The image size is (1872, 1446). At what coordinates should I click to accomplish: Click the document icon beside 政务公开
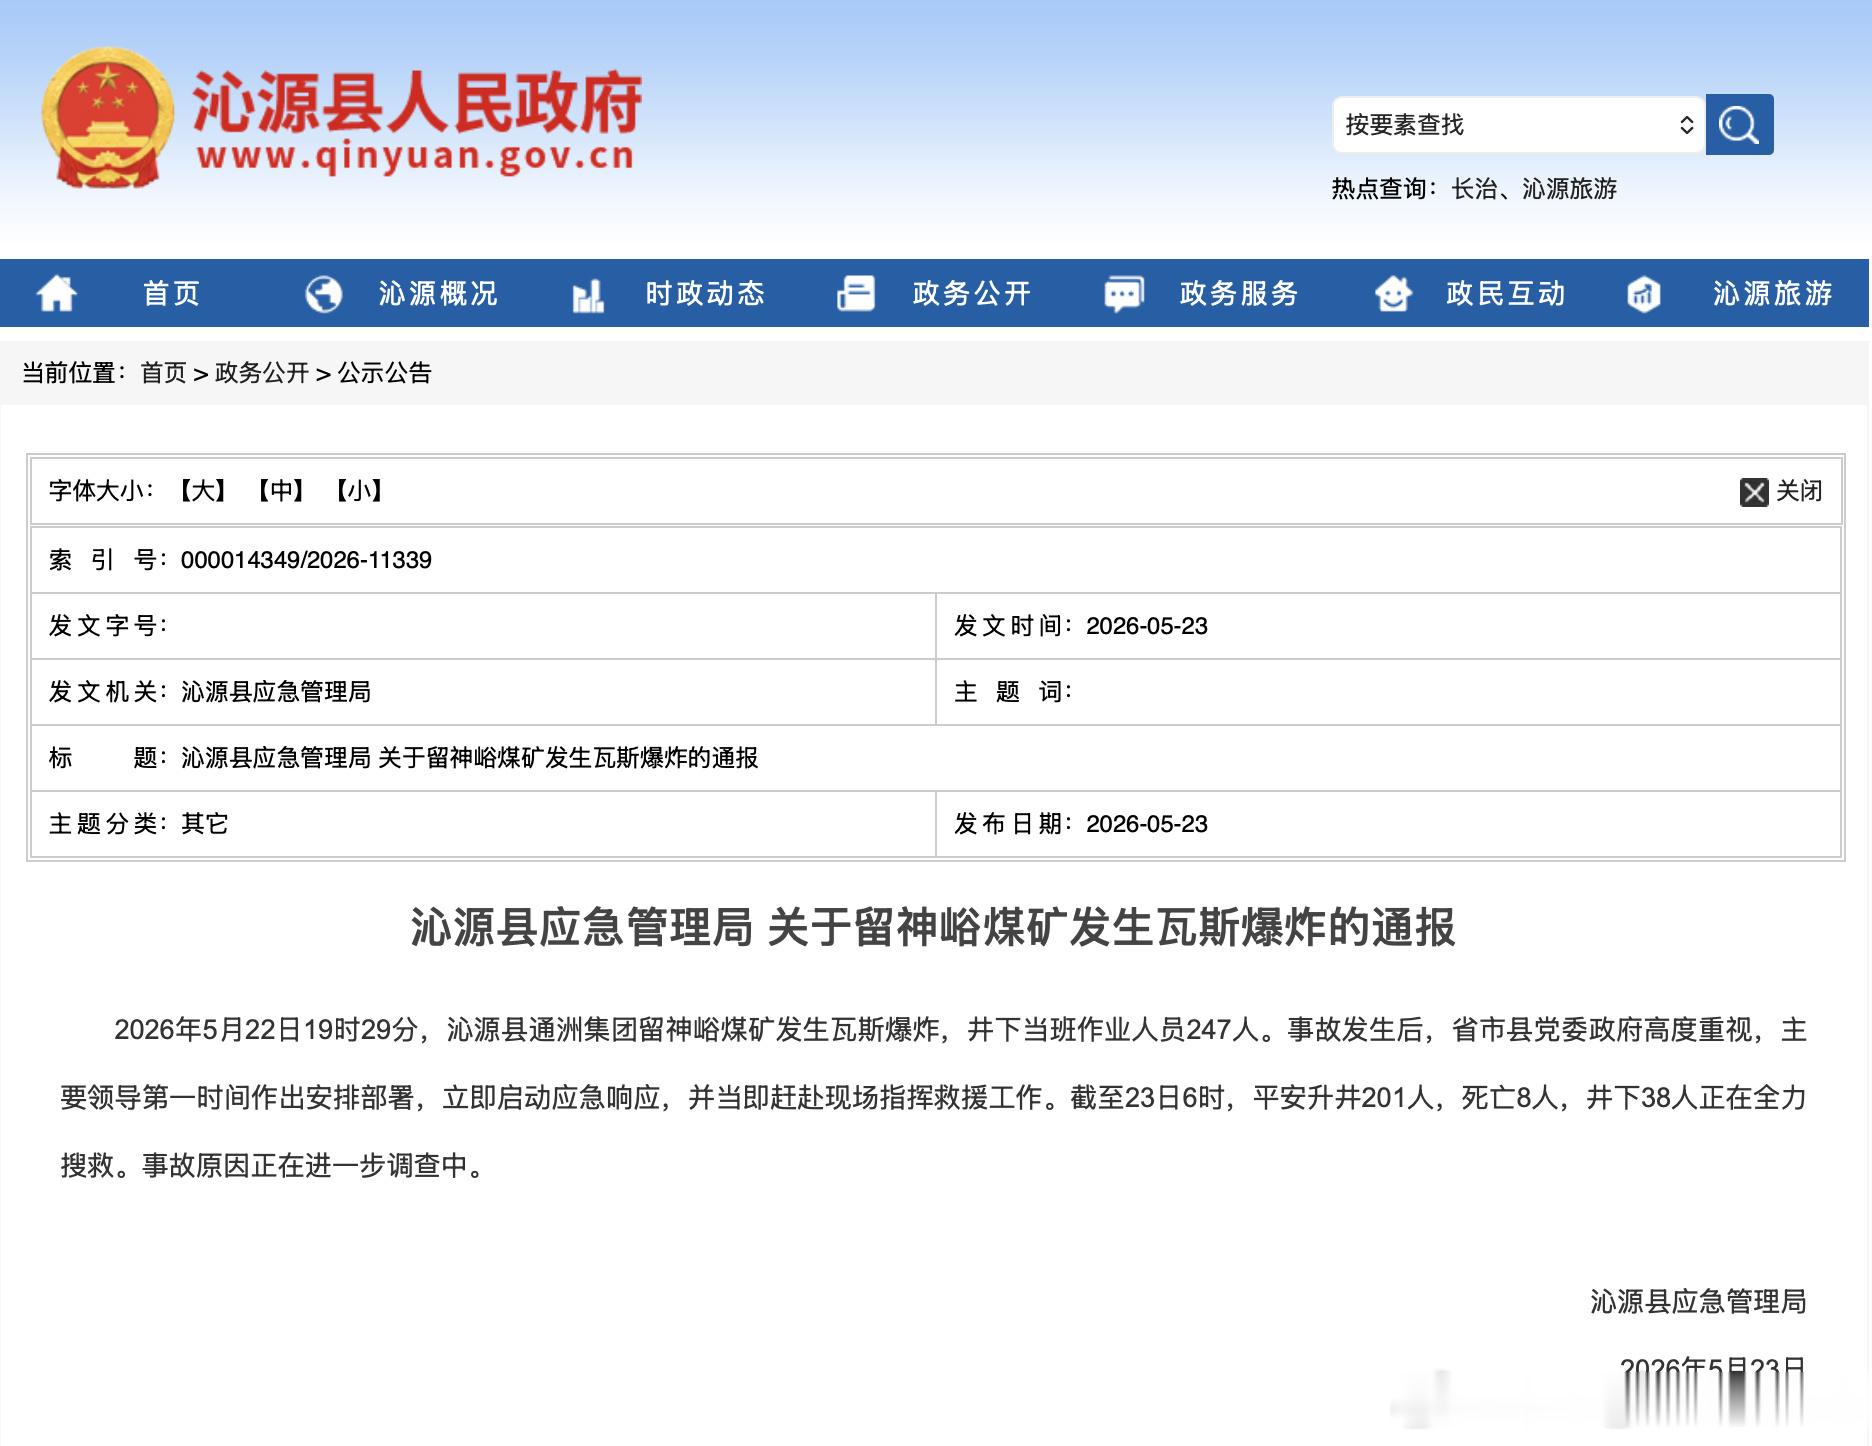[856, 294]
